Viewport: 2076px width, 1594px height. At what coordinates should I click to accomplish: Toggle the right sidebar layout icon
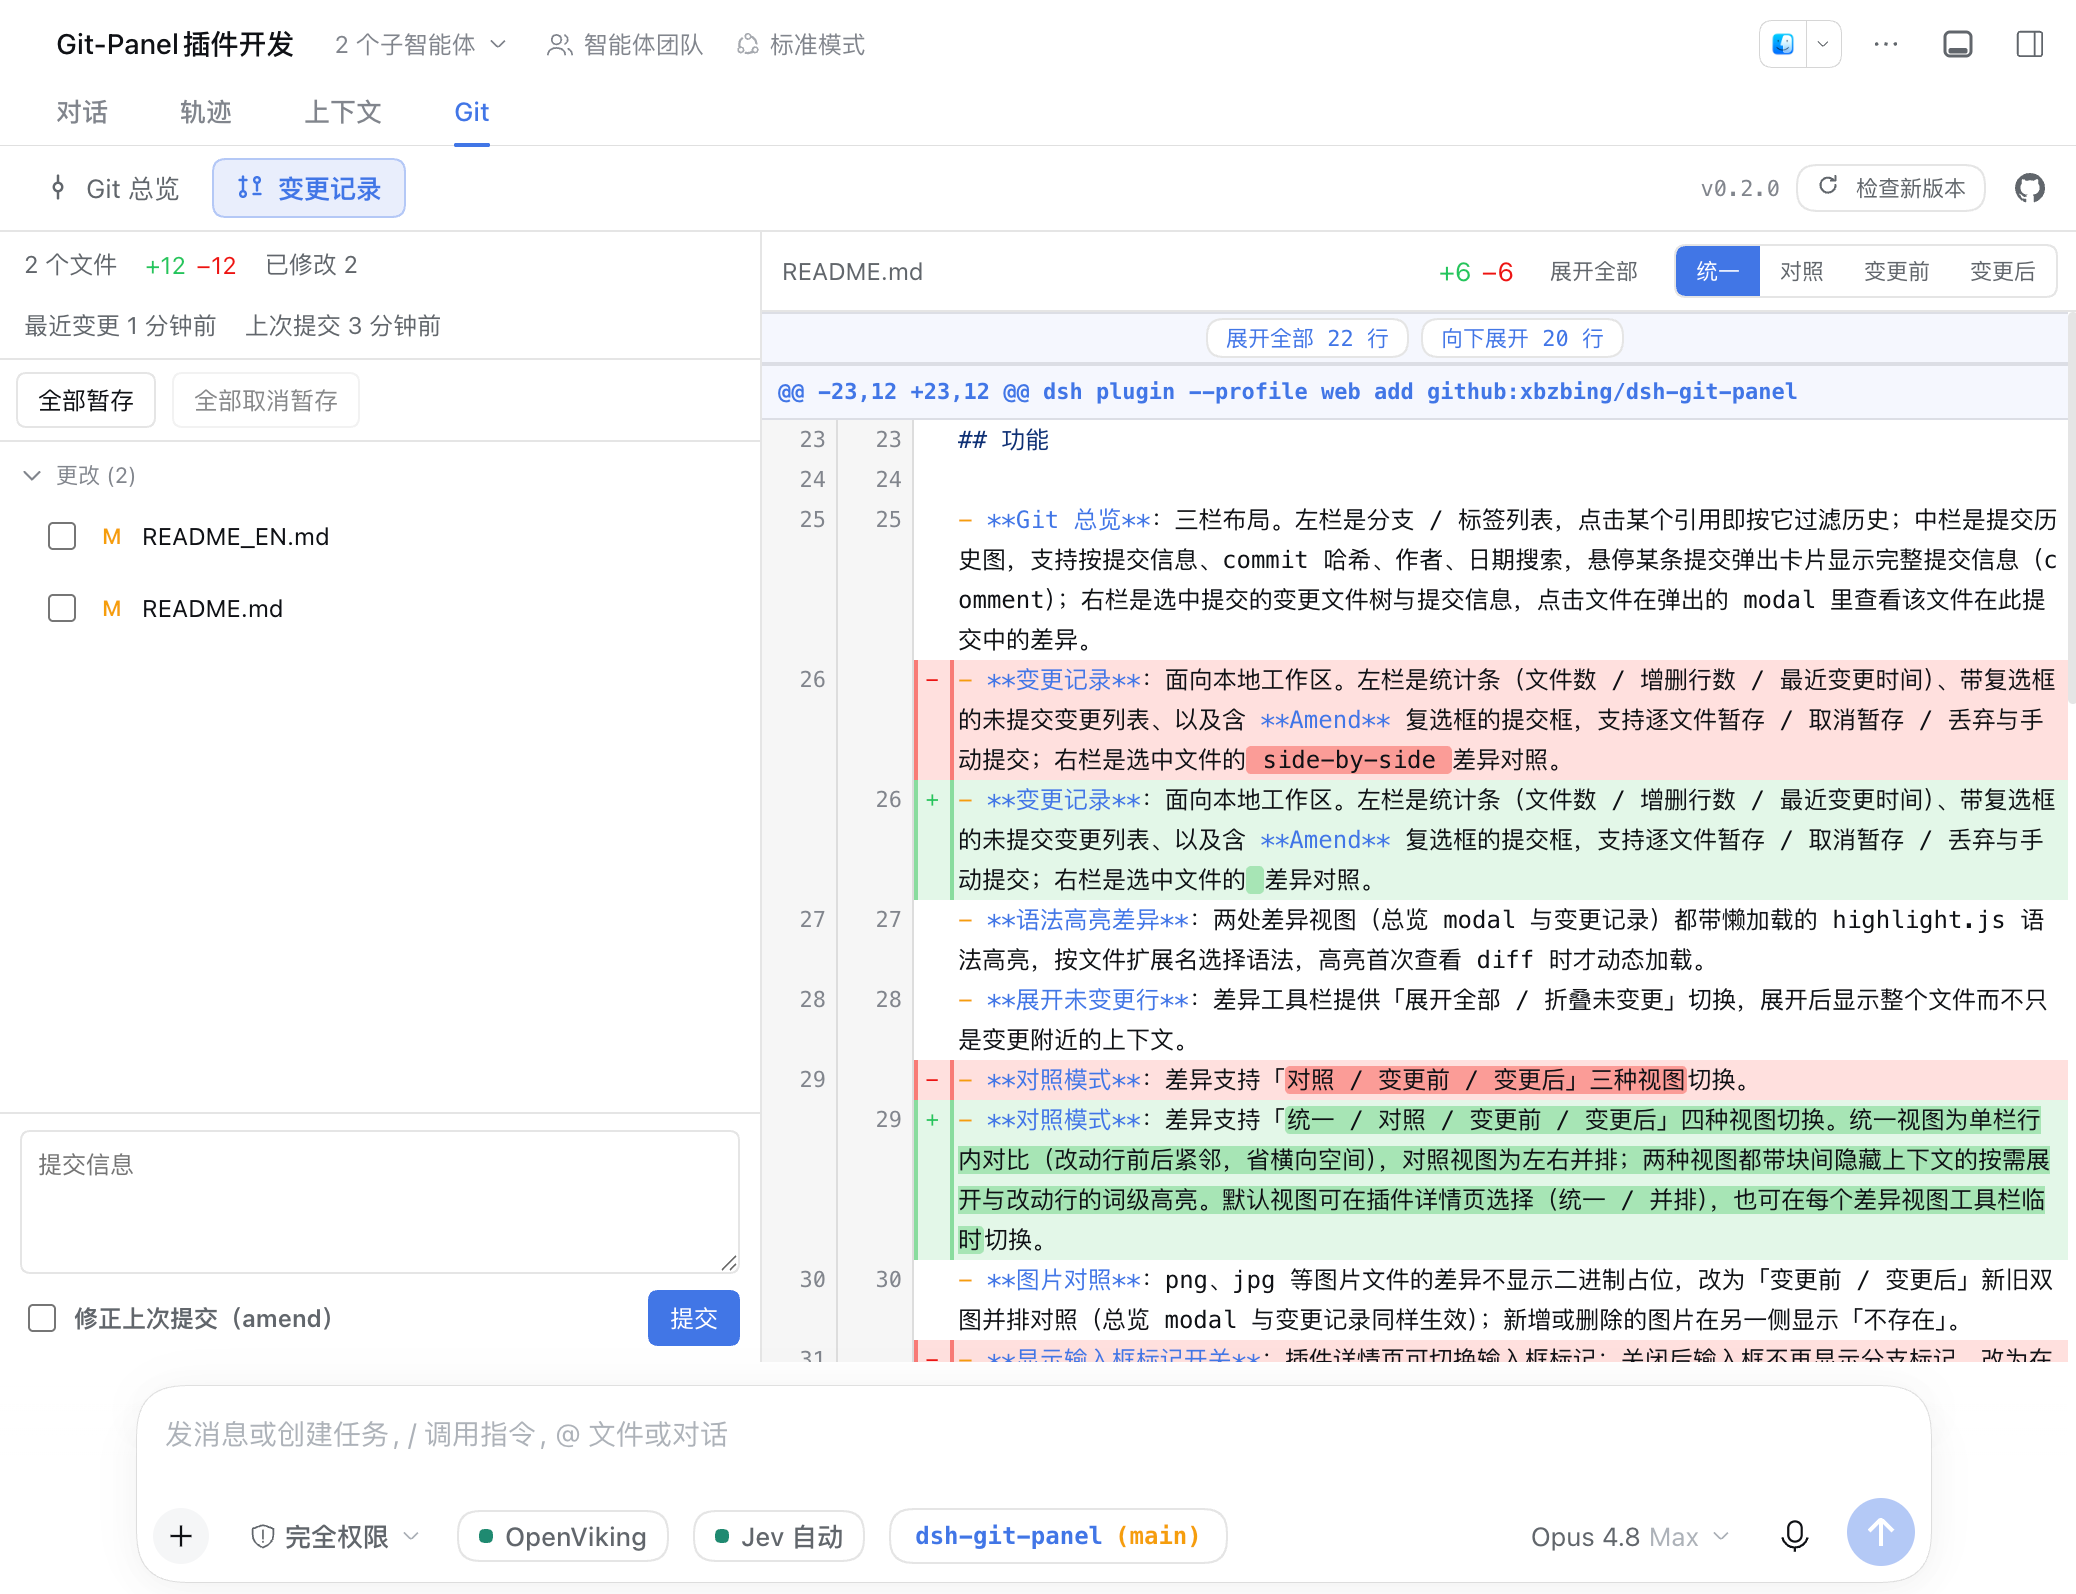click(x=2029, y=44)
